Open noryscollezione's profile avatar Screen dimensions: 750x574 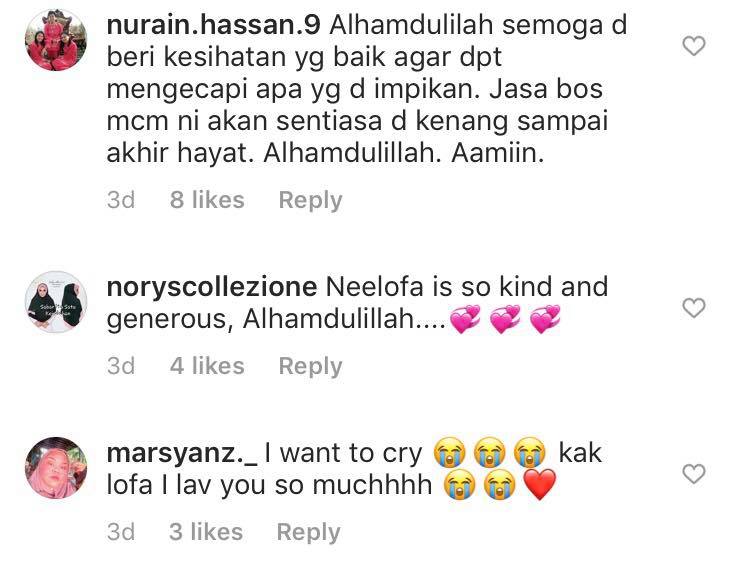(x=56, y=302)
